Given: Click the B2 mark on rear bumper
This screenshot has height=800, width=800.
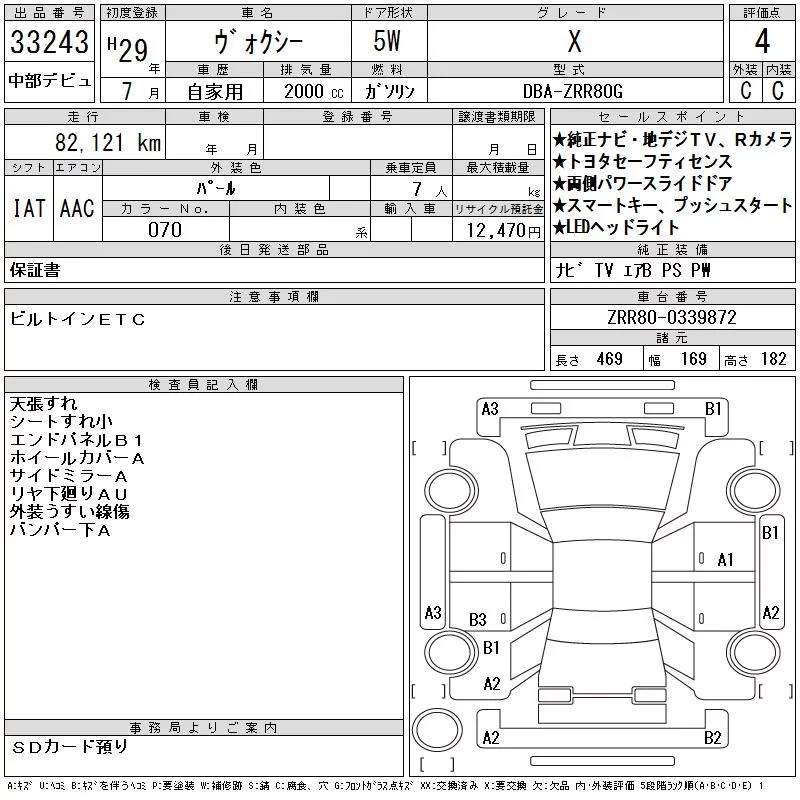Looking at the screenshot, I should (x=712, y=738).
